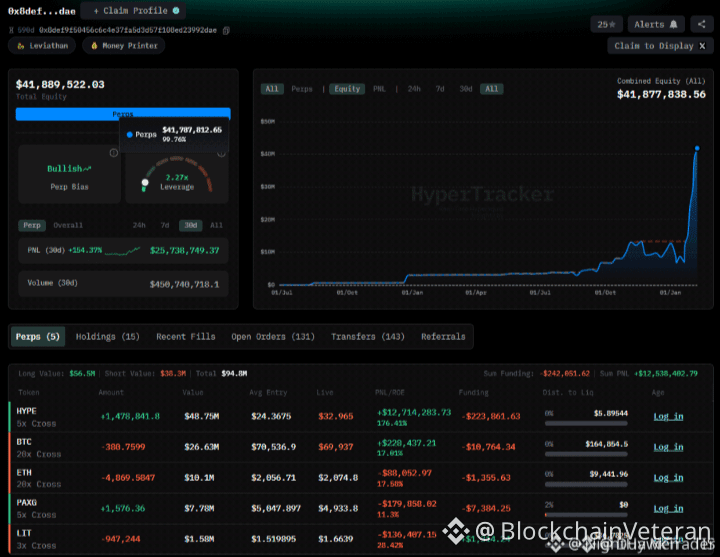Copy the wallet address icon
The height and width of the screenshot is (557, 720).
coord(226,30)
